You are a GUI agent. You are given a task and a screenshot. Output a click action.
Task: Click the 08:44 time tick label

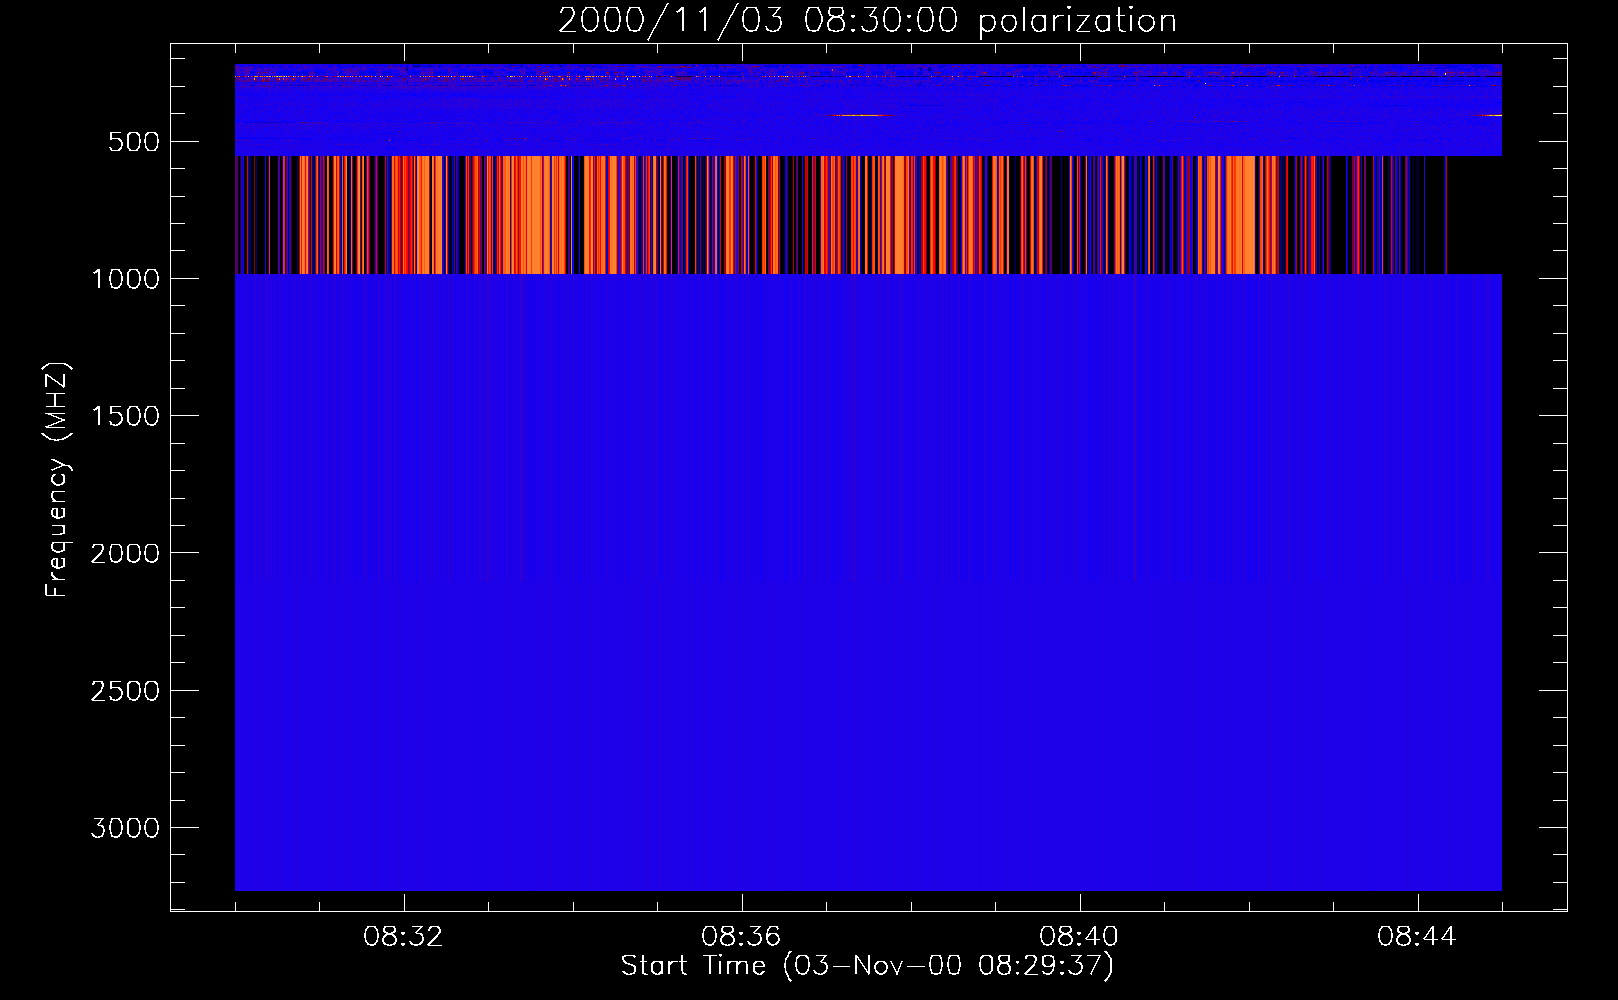pyautogui.click(x=1417, y=937)
